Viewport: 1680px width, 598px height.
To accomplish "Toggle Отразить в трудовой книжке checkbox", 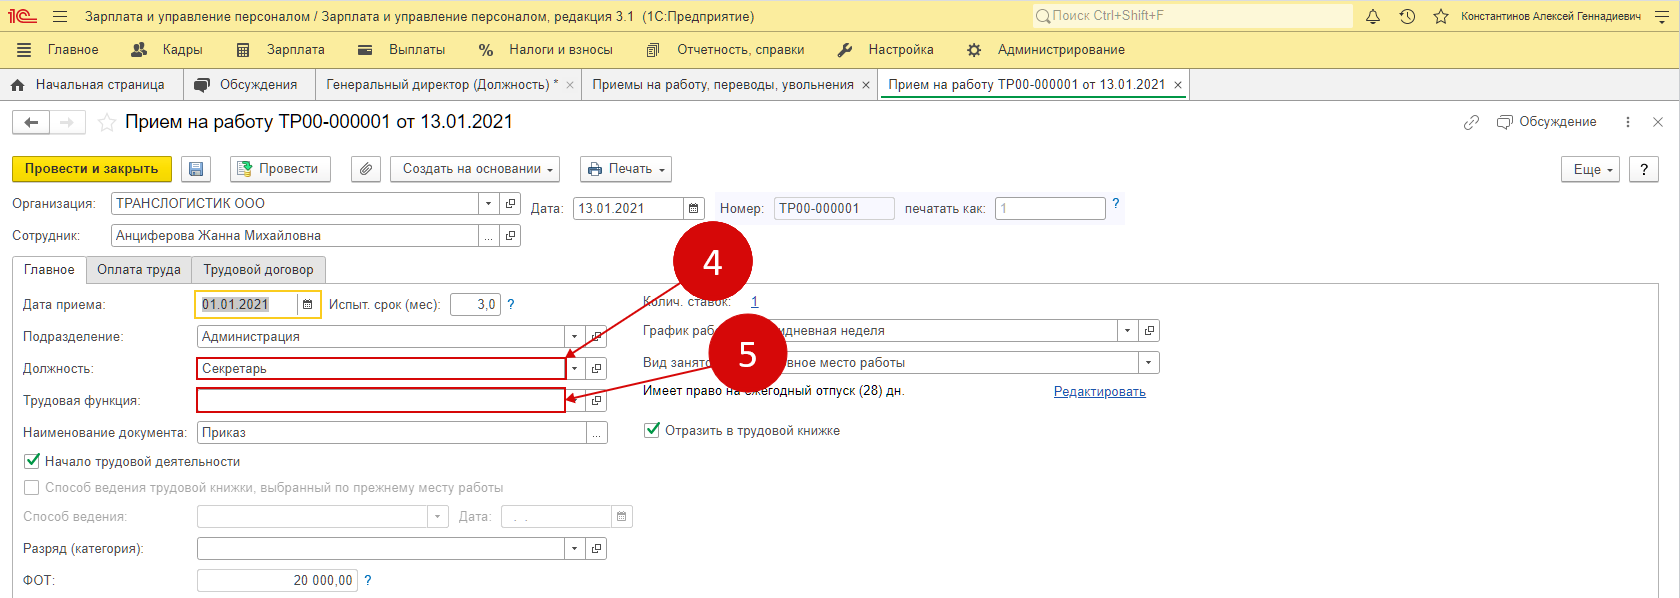I will (652, 430).
